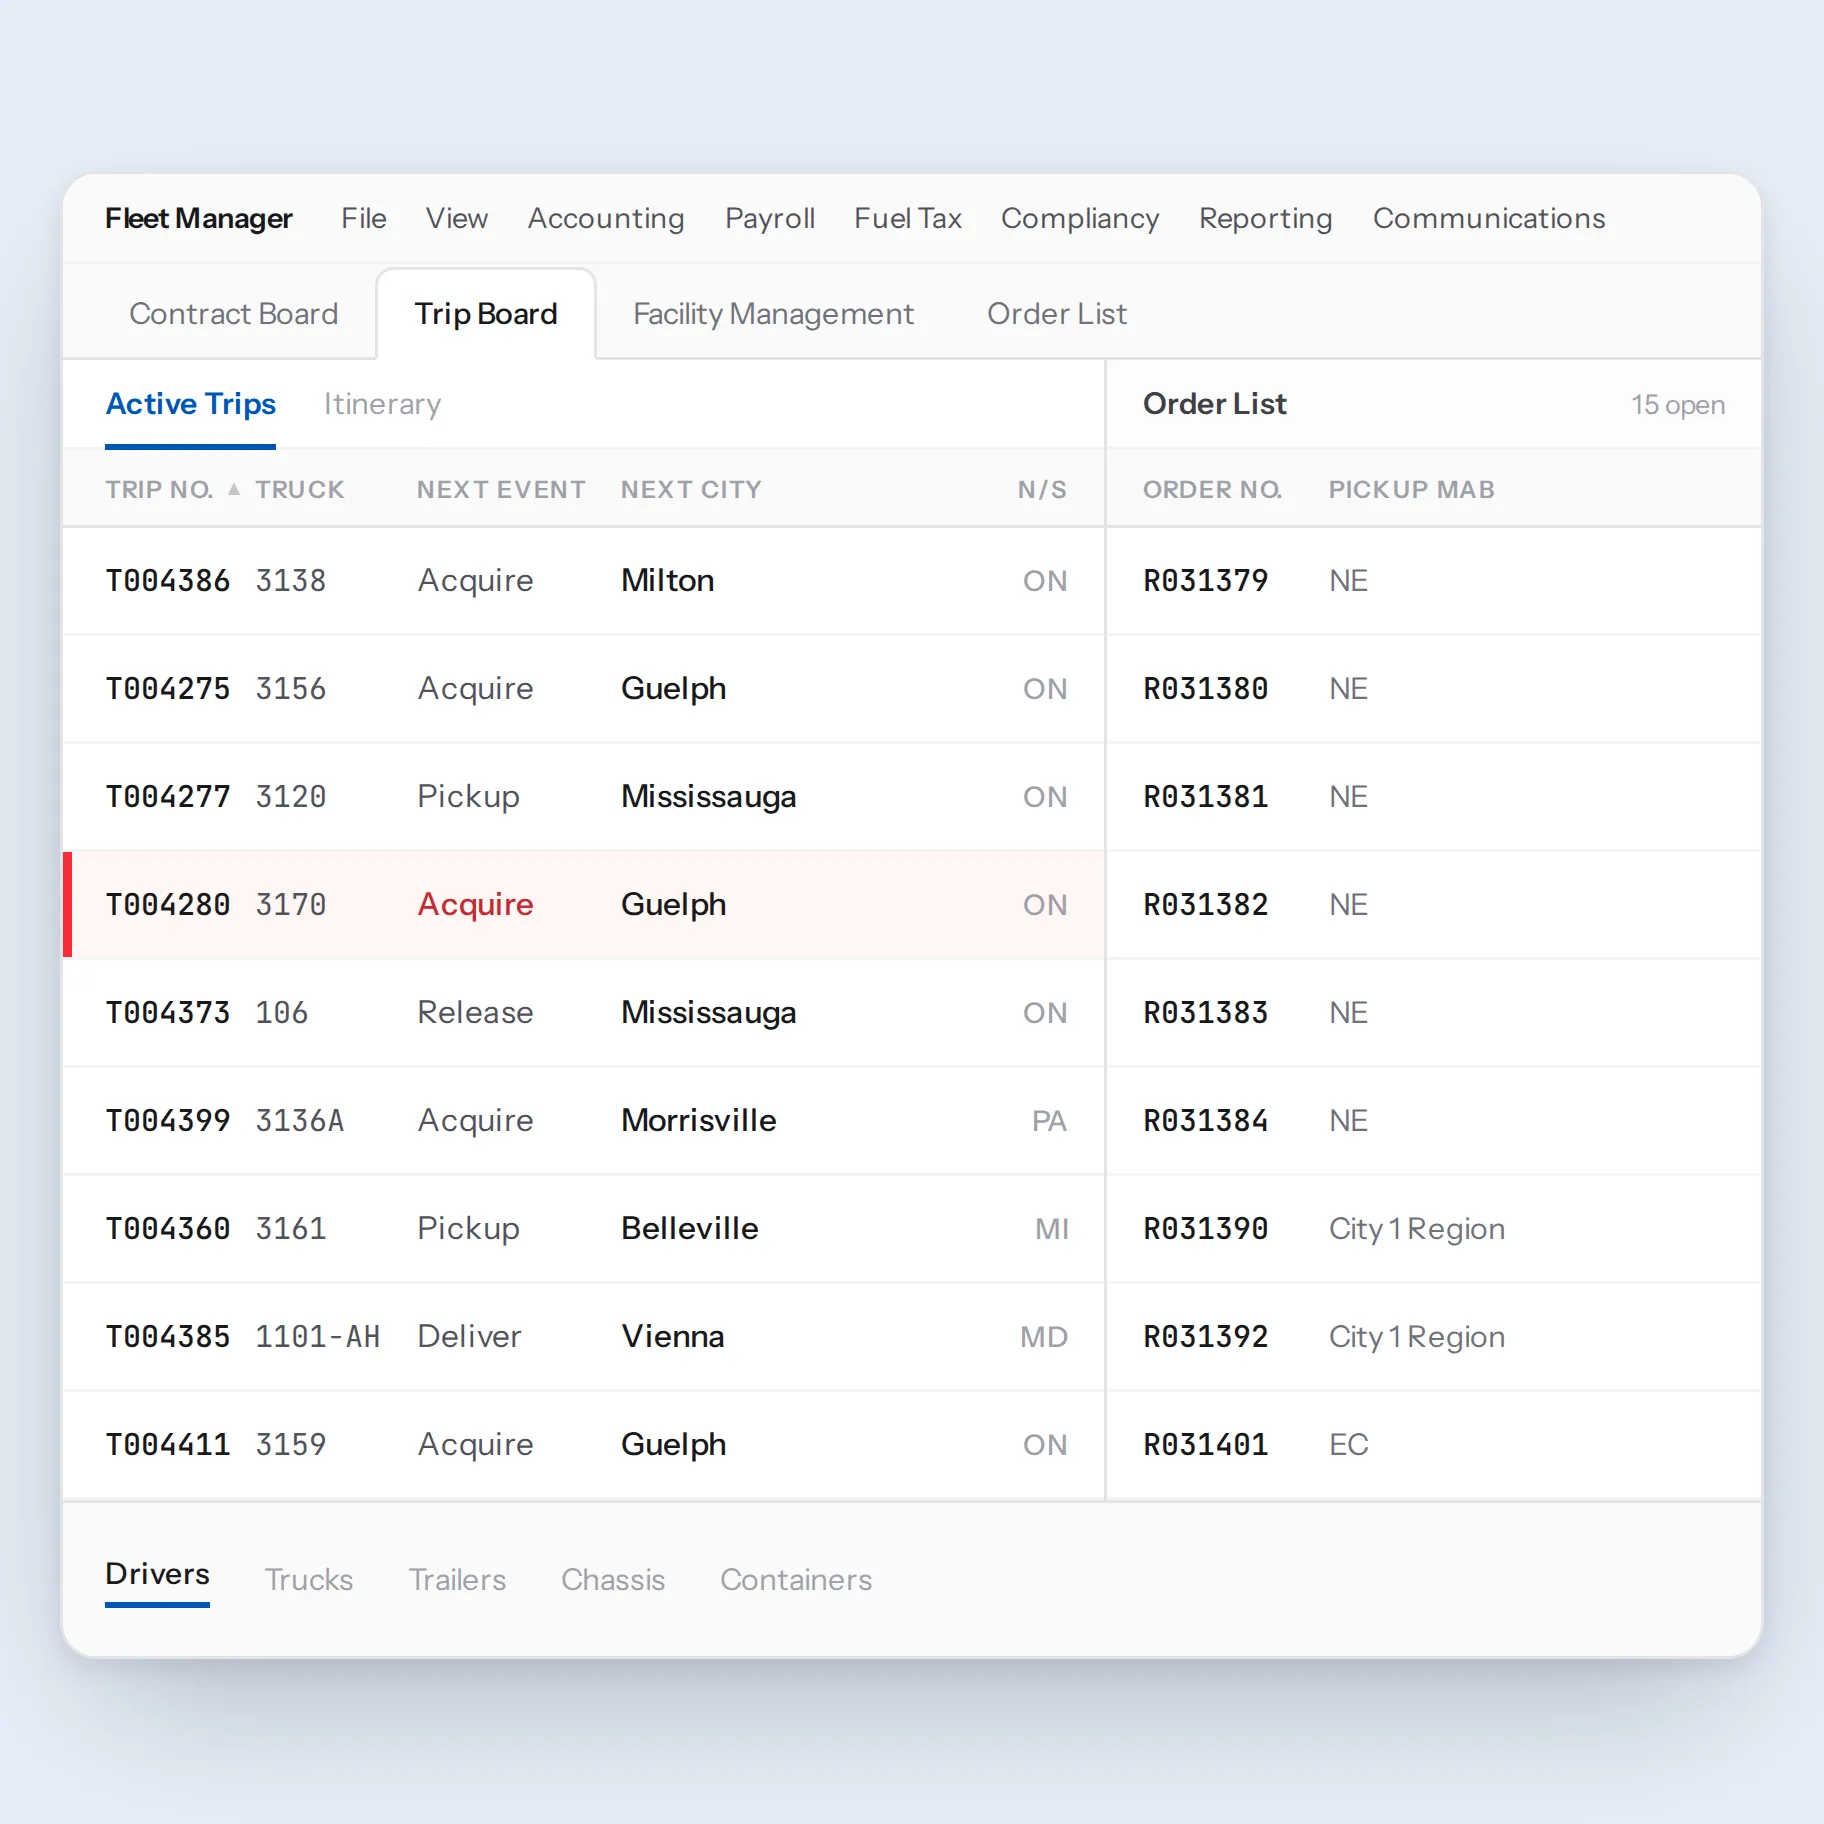Sort by the N/S column header
This screenshot has height=1824, width=1824.
pos(1042,489)
